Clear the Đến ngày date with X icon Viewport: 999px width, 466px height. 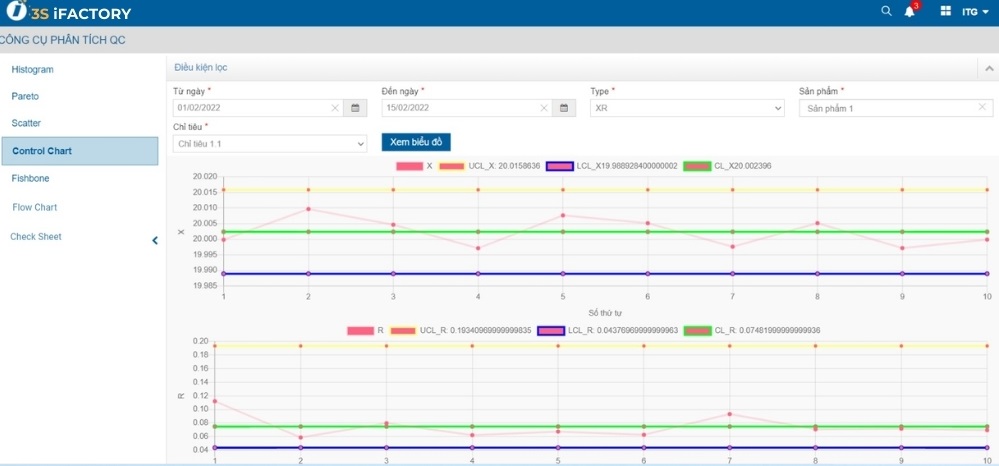click(x=544, y=108)
